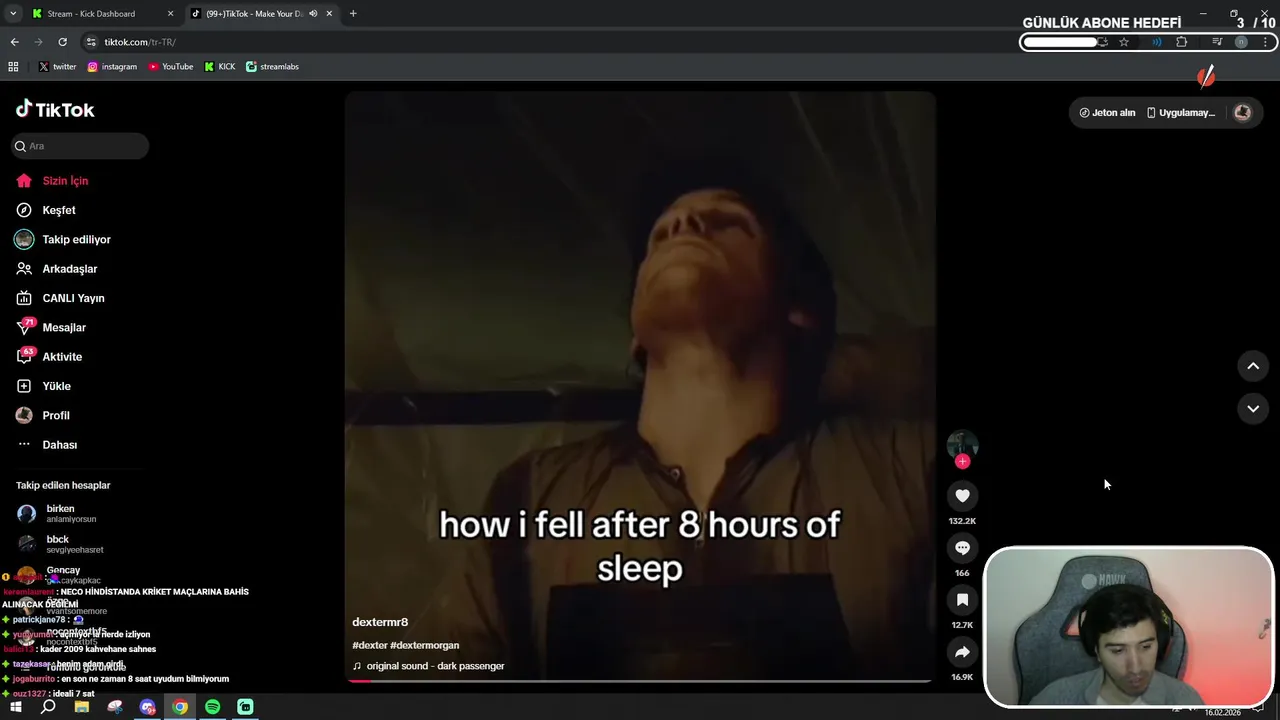Seek on the video progress bar

(x=640, y=681)
